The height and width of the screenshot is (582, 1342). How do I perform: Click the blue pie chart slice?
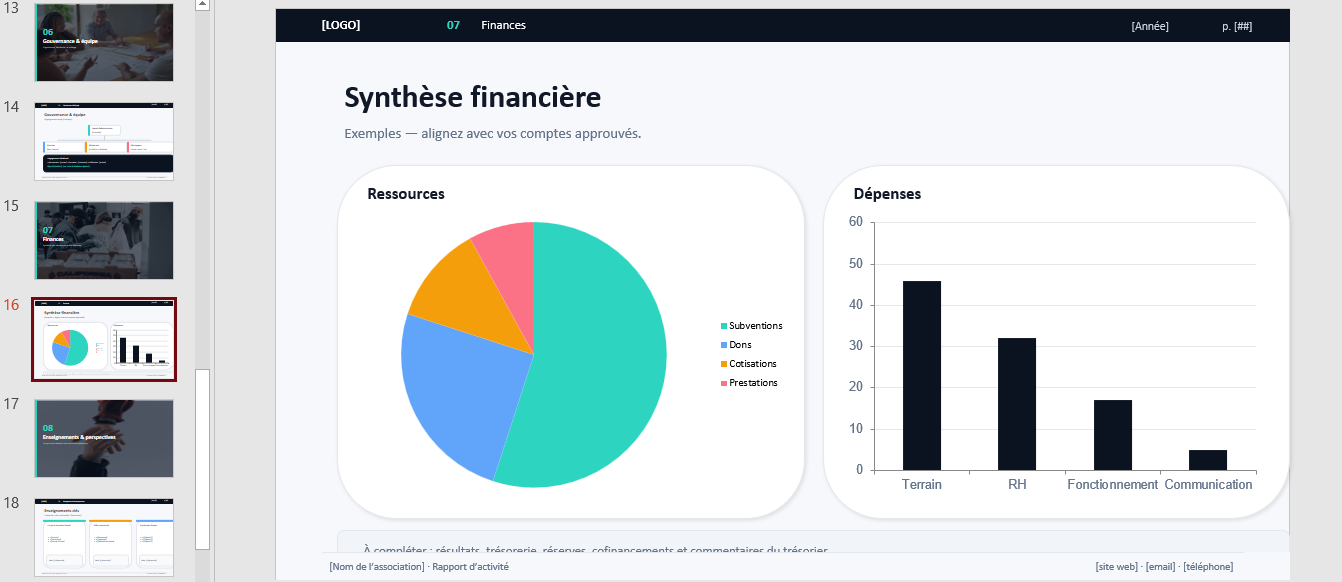pos(450,390)
